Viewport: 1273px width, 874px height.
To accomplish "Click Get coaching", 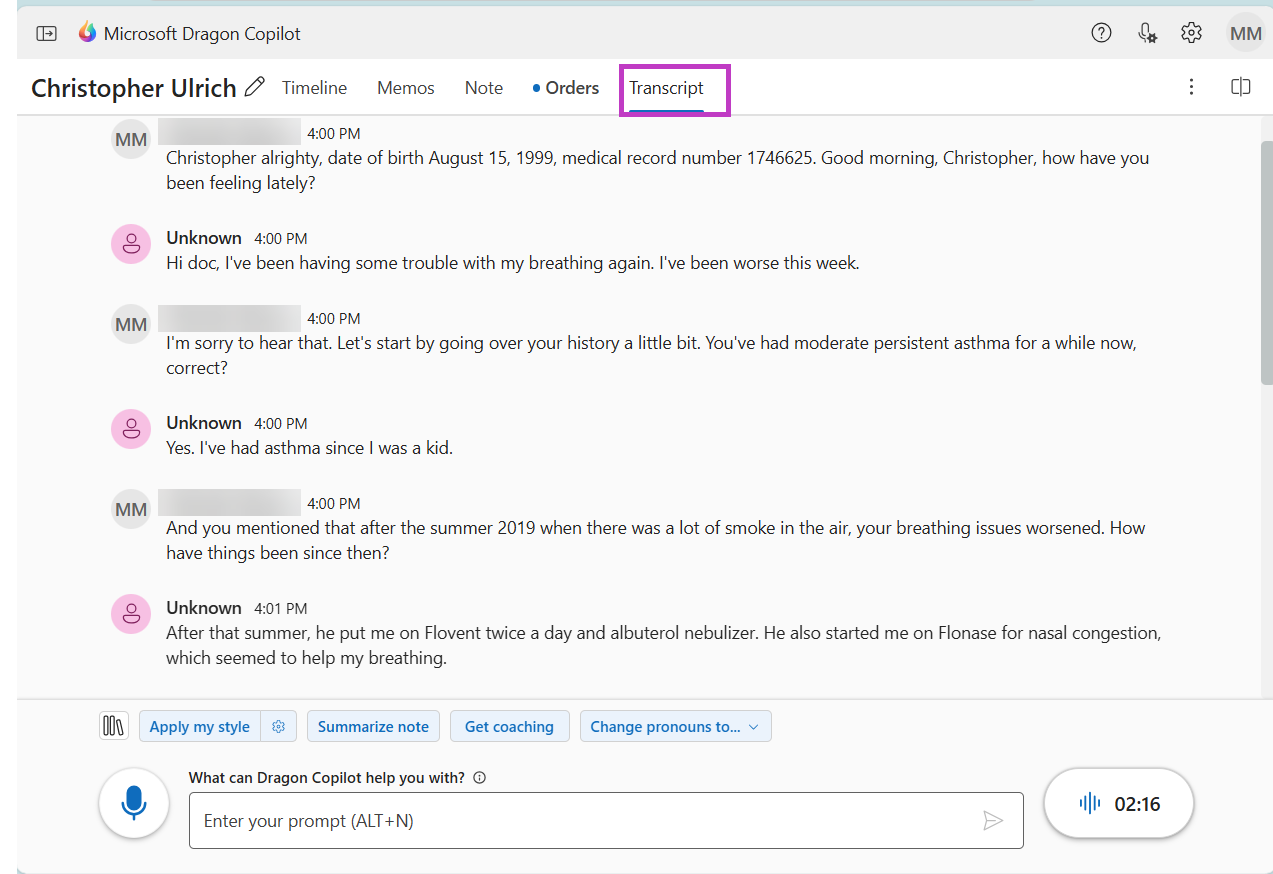I will (x=509, y=726).
